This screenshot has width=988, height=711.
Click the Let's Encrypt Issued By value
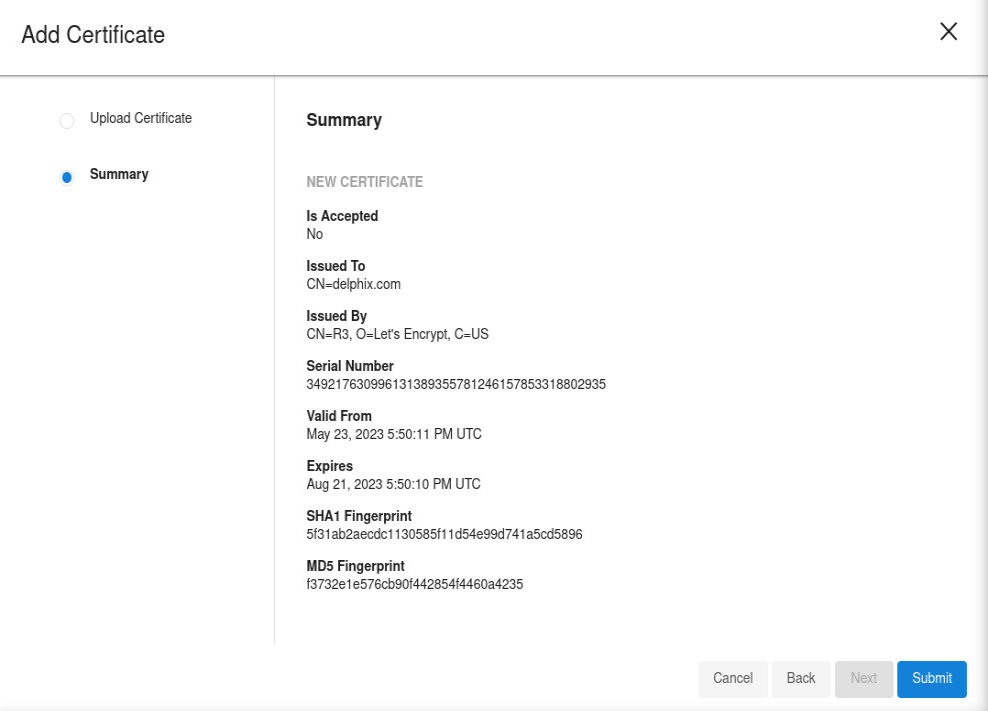point(397,334)
